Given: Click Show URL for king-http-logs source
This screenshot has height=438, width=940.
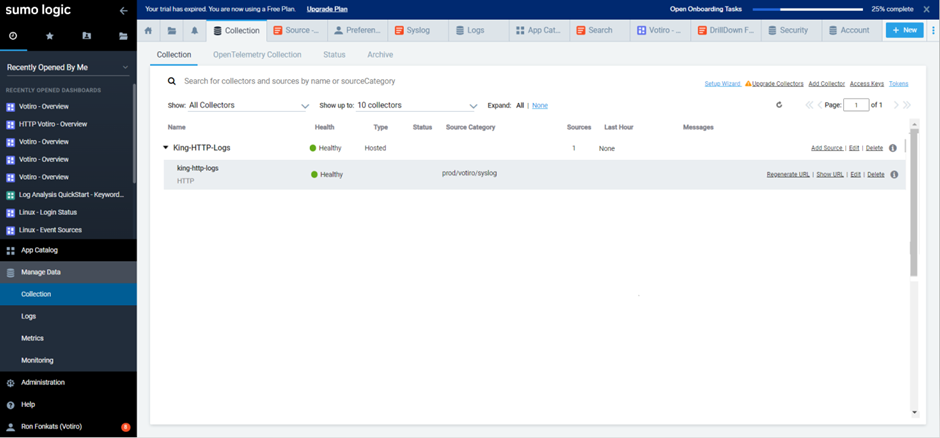Looking at the screenshot, I should (830, 174).
